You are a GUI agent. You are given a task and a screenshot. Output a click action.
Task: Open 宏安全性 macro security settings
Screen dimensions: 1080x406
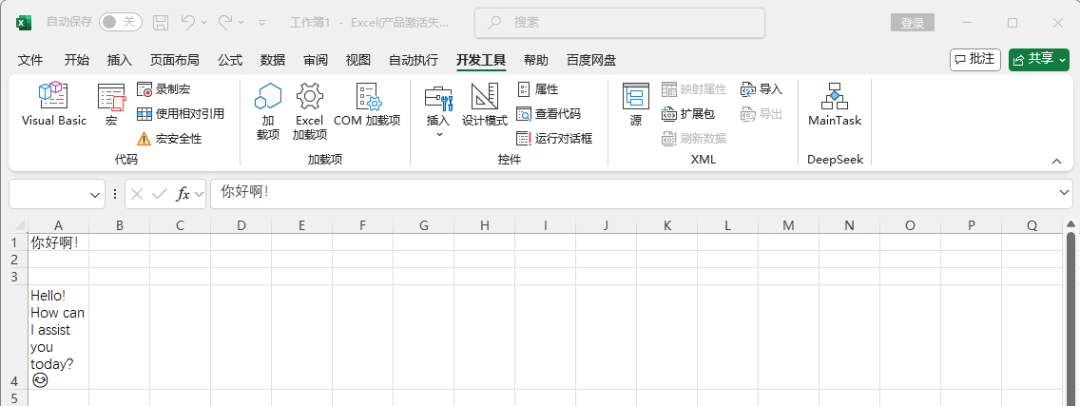coord(169,139)
